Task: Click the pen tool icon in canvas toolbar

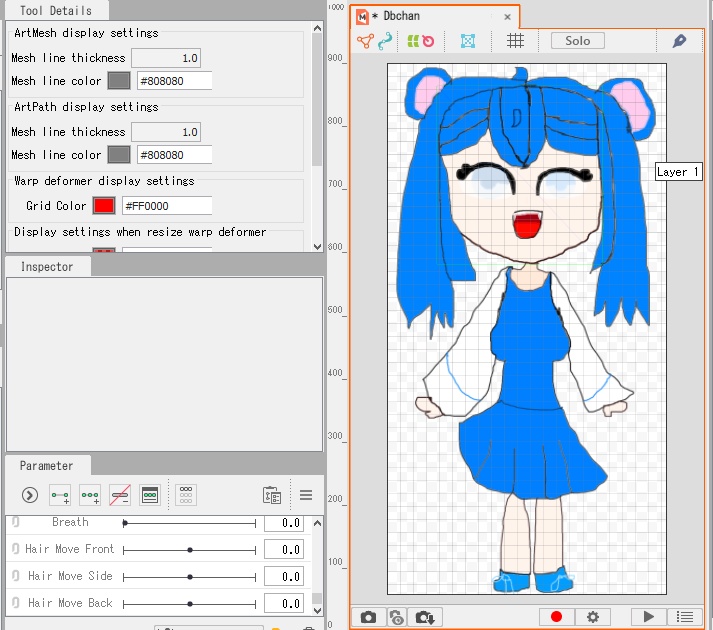Action: click(679, 41)
